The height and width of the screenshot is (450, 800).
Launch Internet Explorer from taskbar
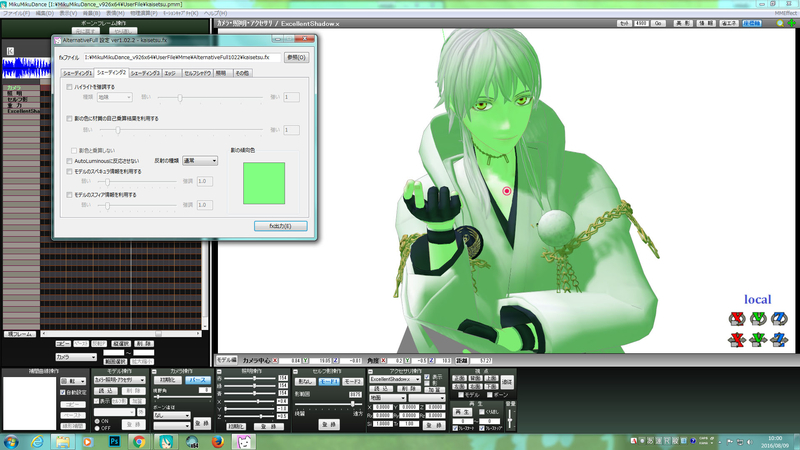[x=37, y=441]
